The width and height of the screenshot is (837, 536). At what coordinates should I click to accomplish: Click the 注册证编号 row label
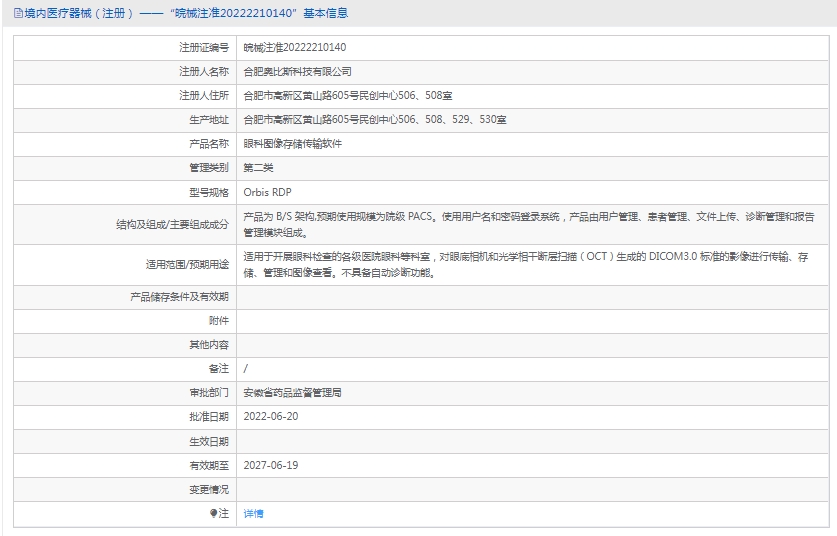(x=204, y=47)
